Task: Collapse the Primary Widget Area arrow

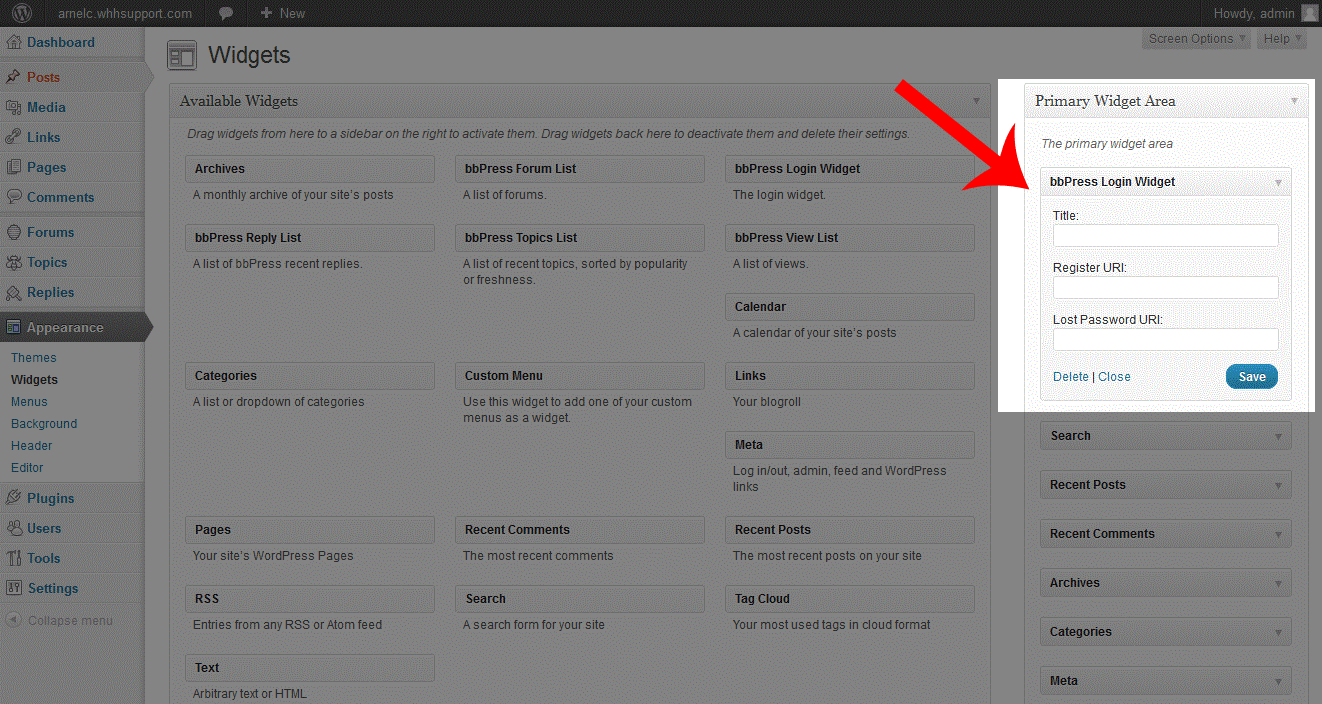Action: 1294,101
